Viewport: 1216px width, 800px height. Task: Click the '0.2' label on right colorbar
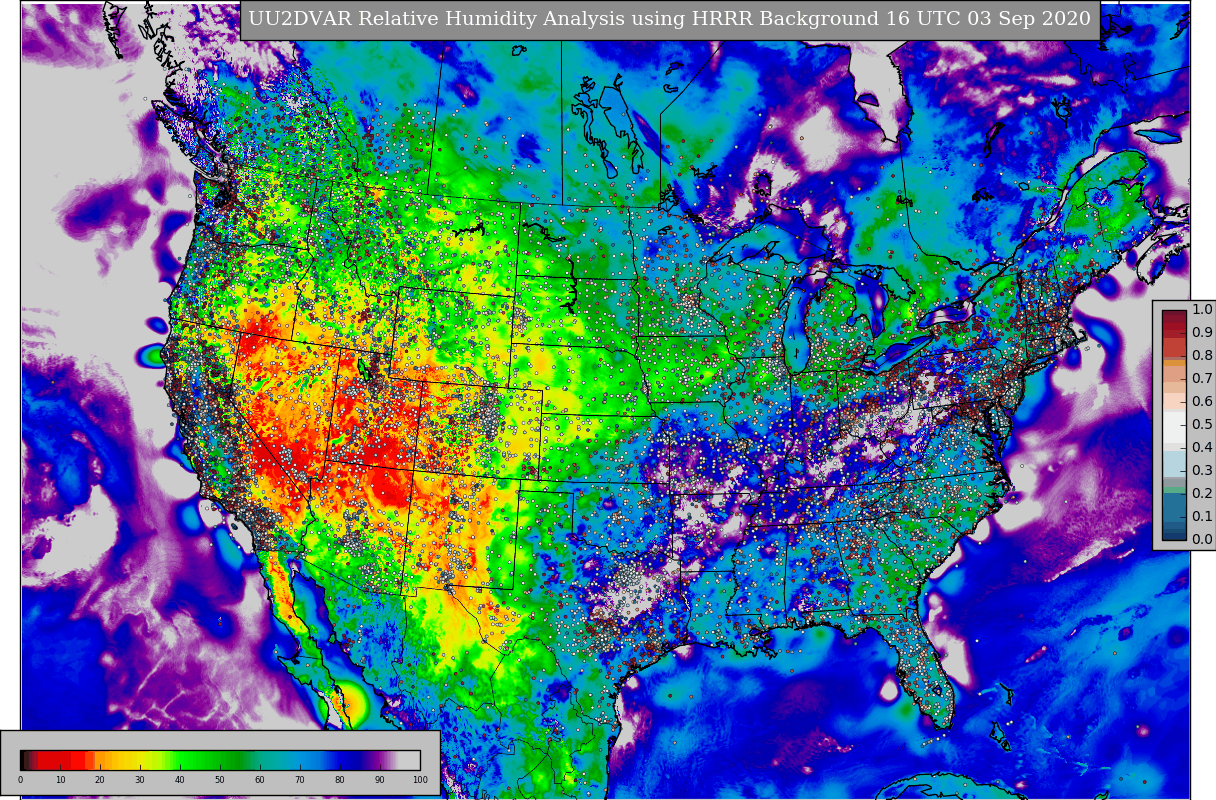(x=1202, y=494)
